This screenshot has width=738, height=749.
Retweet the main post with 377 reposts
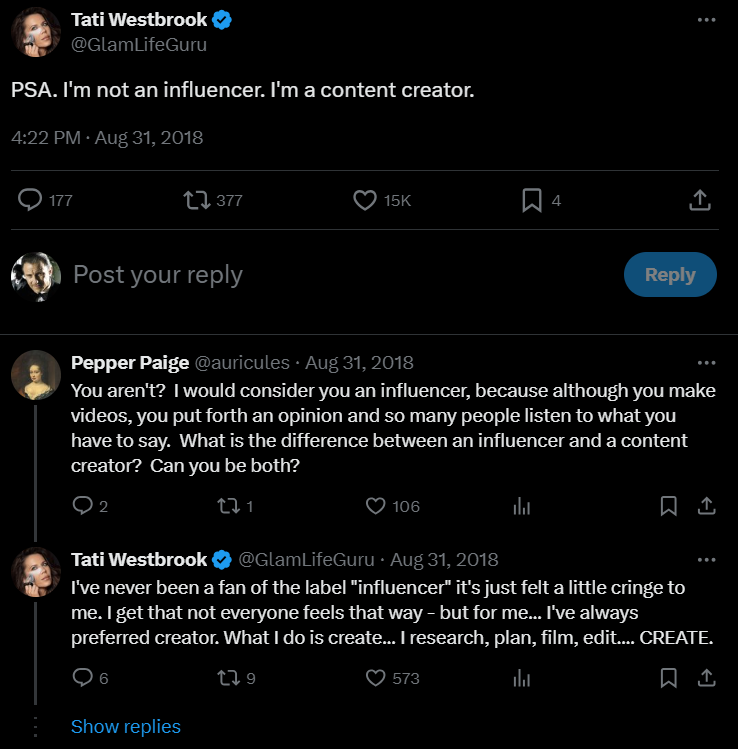coord(198,200)
